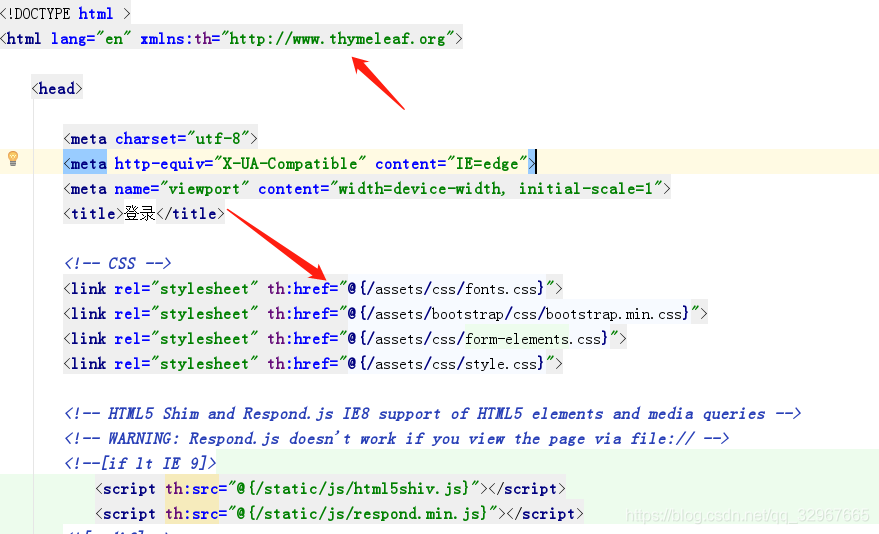Click the 登录 title text

(x=140, y=213)
